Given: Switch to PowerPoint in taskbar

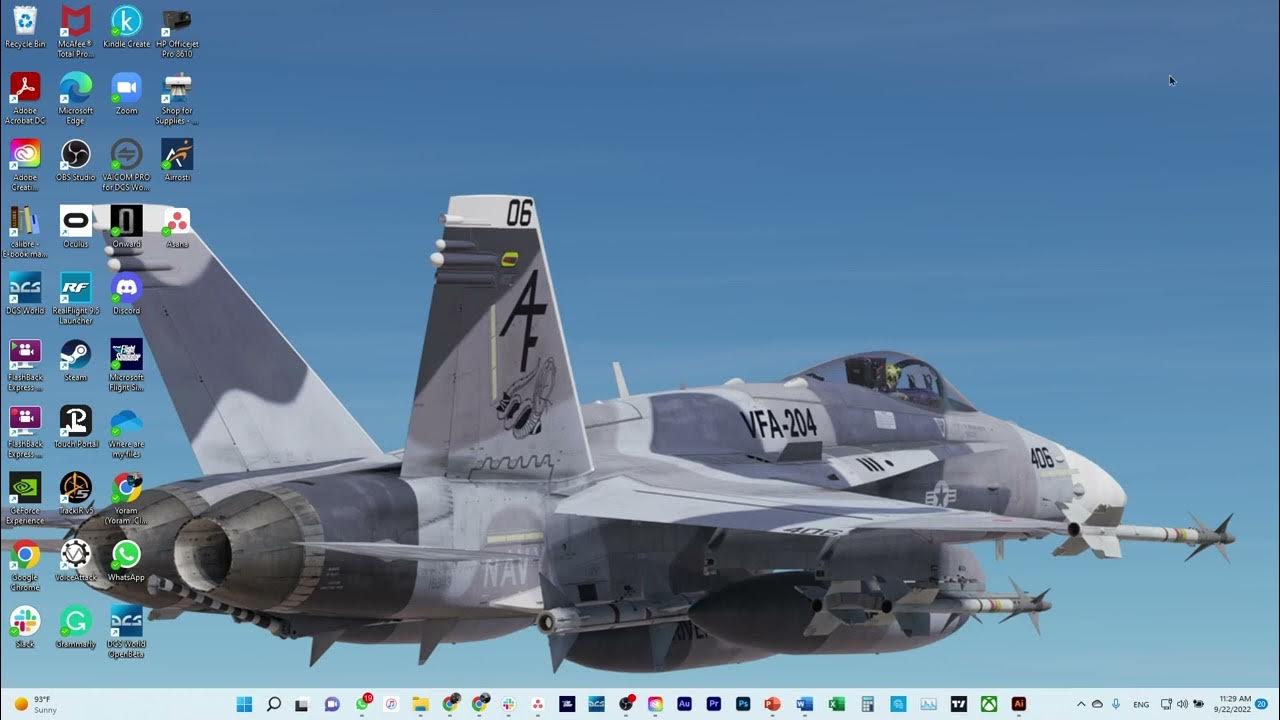Looking at the screenshot, I should [772, 704].
